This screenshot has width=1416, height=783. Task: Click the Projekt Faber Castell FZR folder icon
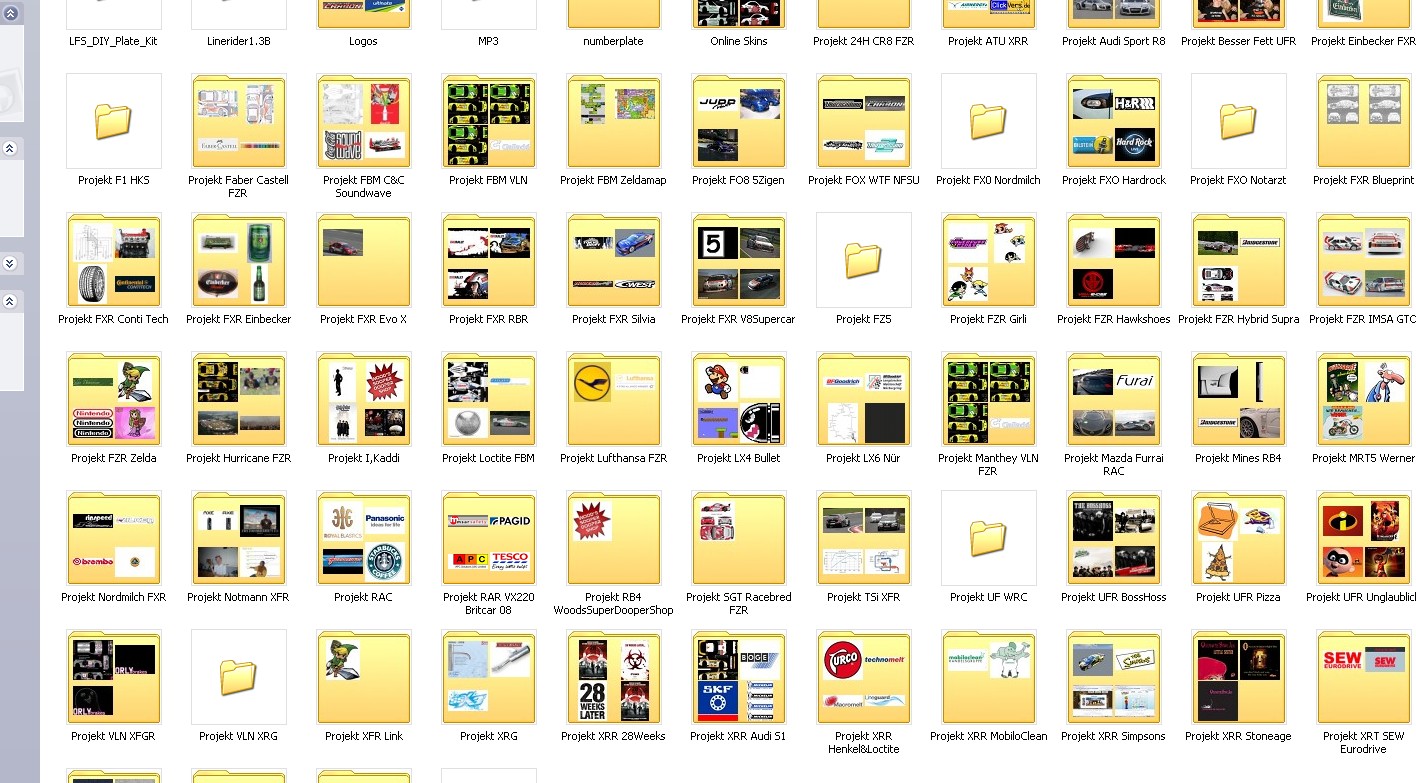tap(239, 121)
